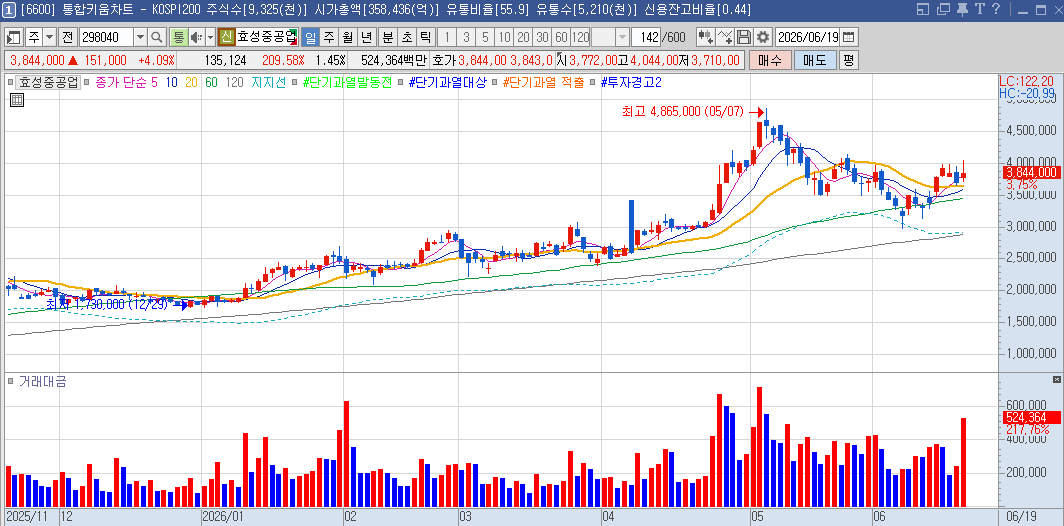The width and height of the screenshot is (1064, 526).
Task: Select the 틱 tick period tab
Action: pyautogui.click(x=425, y=37)
